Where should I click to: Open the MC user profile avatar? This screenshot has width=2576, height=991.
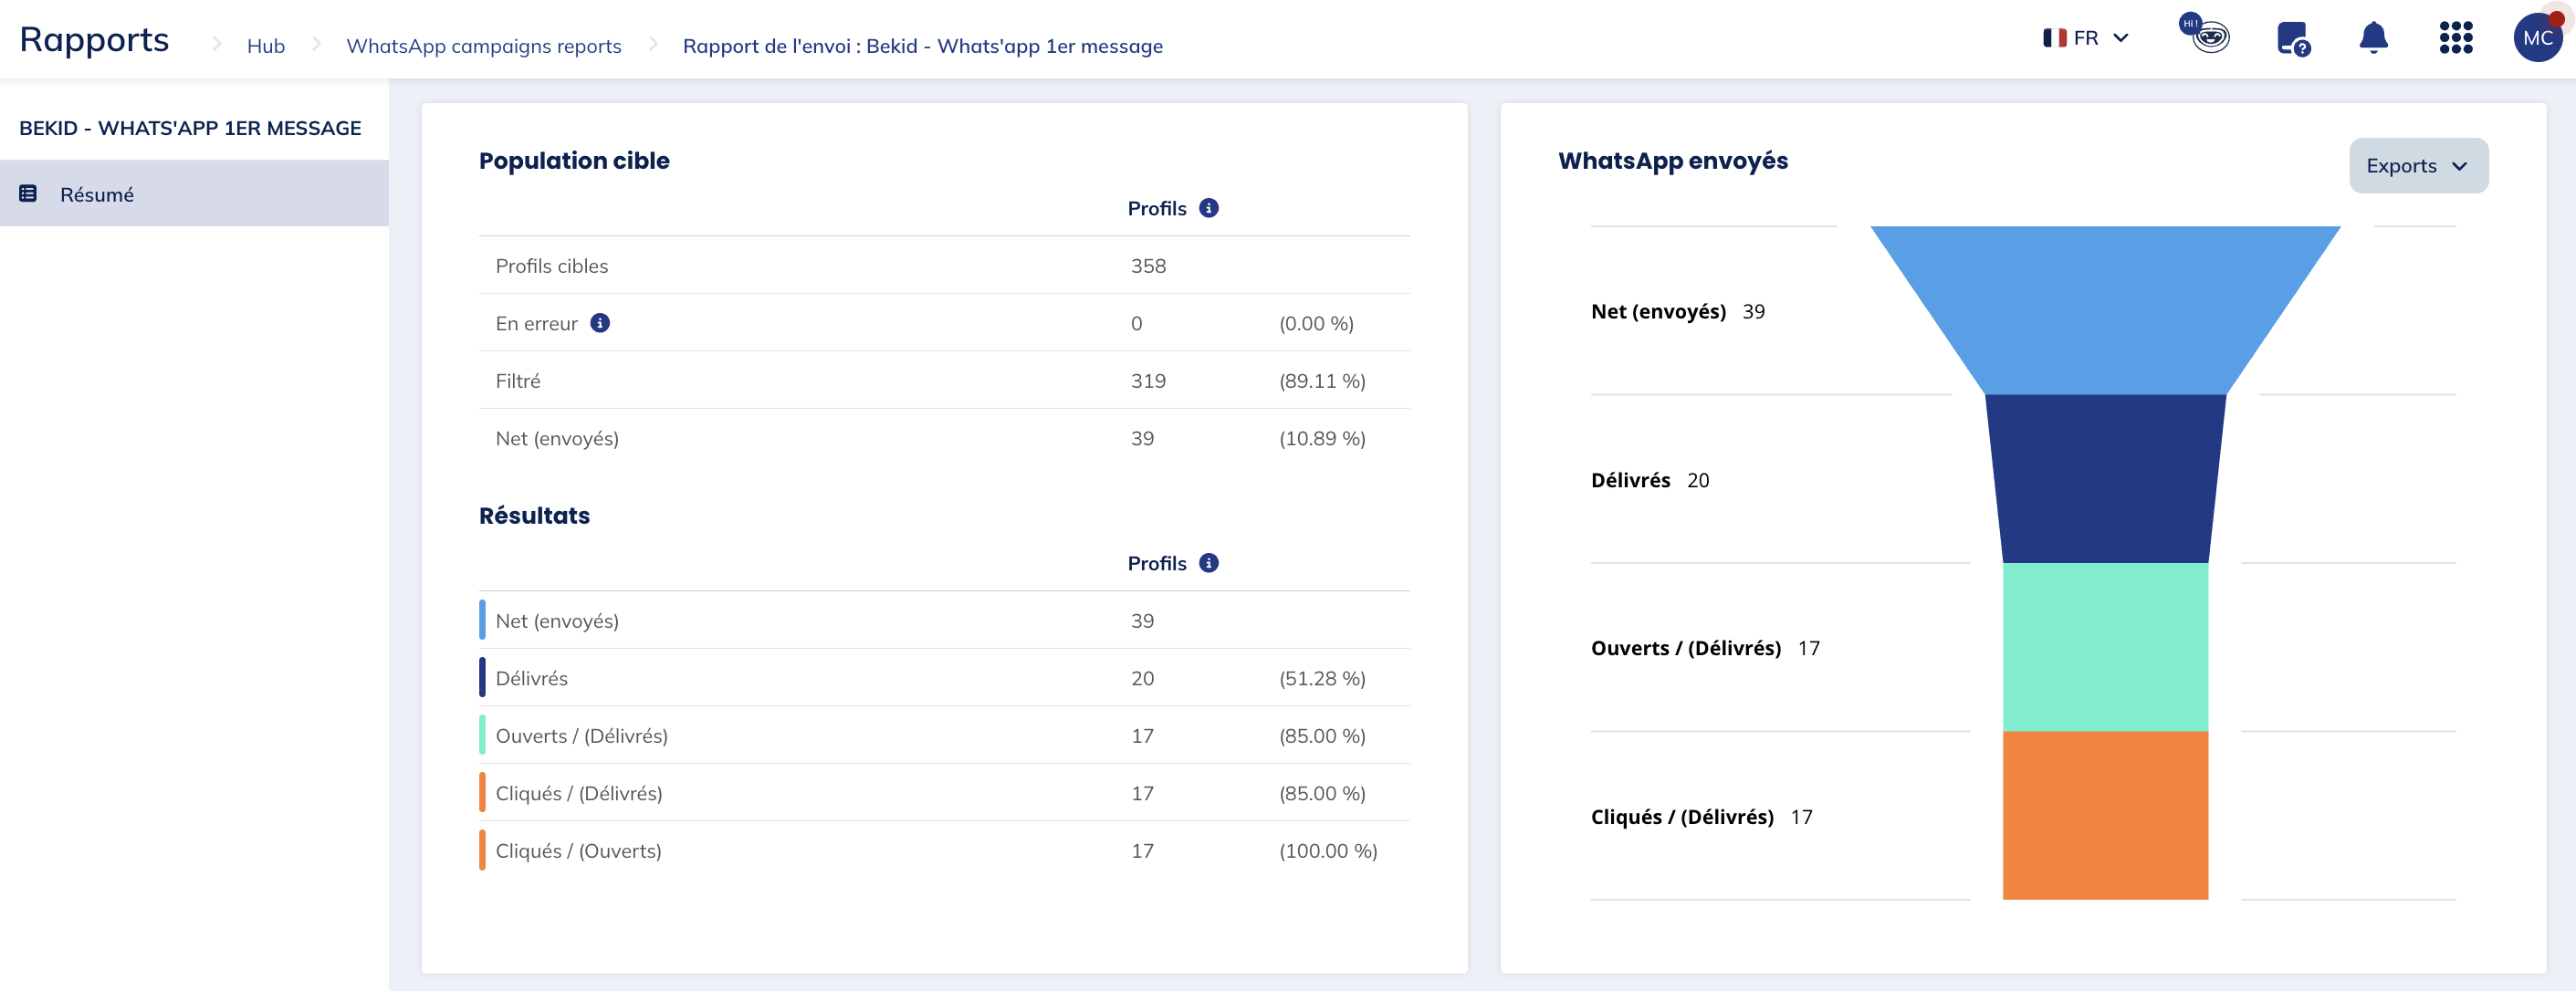(x=2539, y=38)
